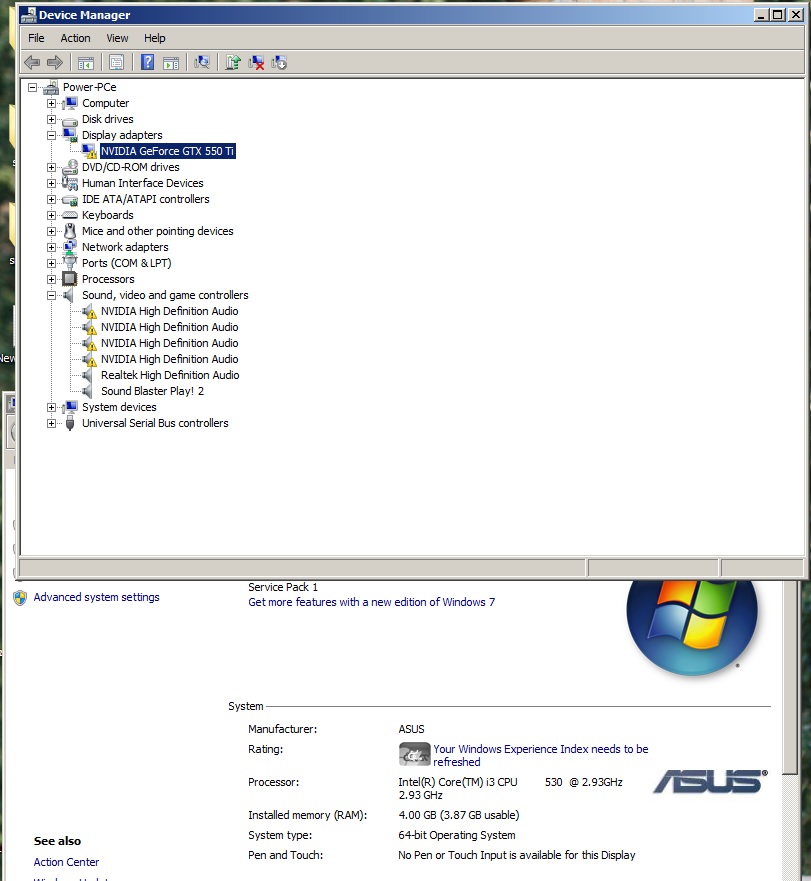Click the ASUS manufacturer logo

click(710, 782)
